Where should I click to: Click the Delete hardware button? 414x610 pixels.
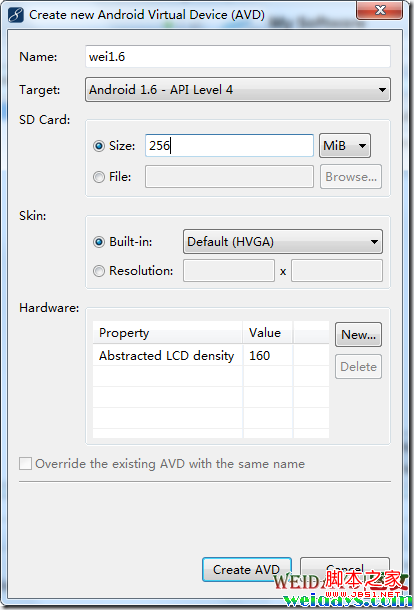pos(358,366)
